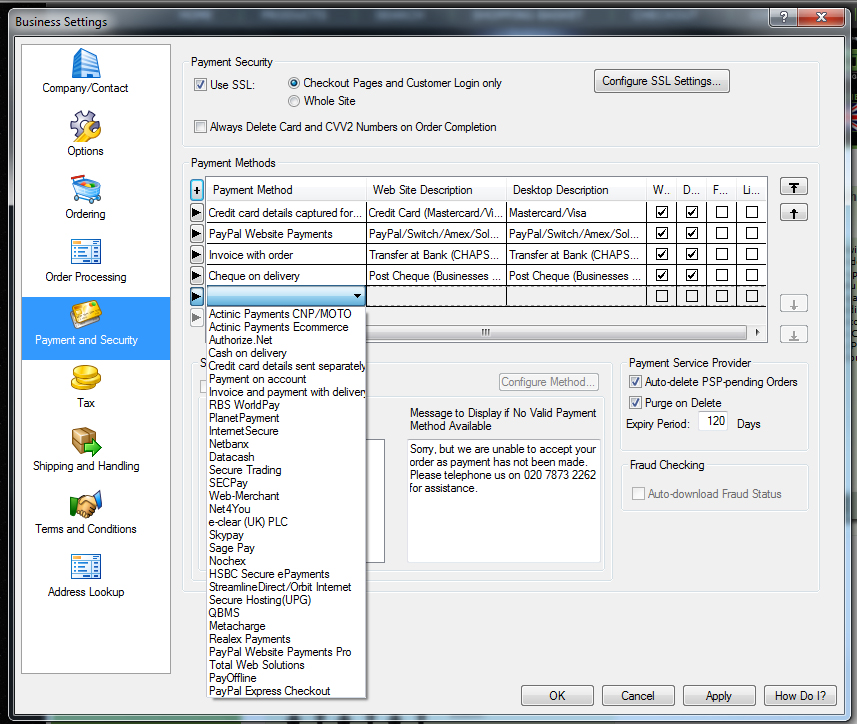Select the Whole Site radio button
Viewport: 857px width, 724px height.
pyautogui.click(x=294, y=101)
